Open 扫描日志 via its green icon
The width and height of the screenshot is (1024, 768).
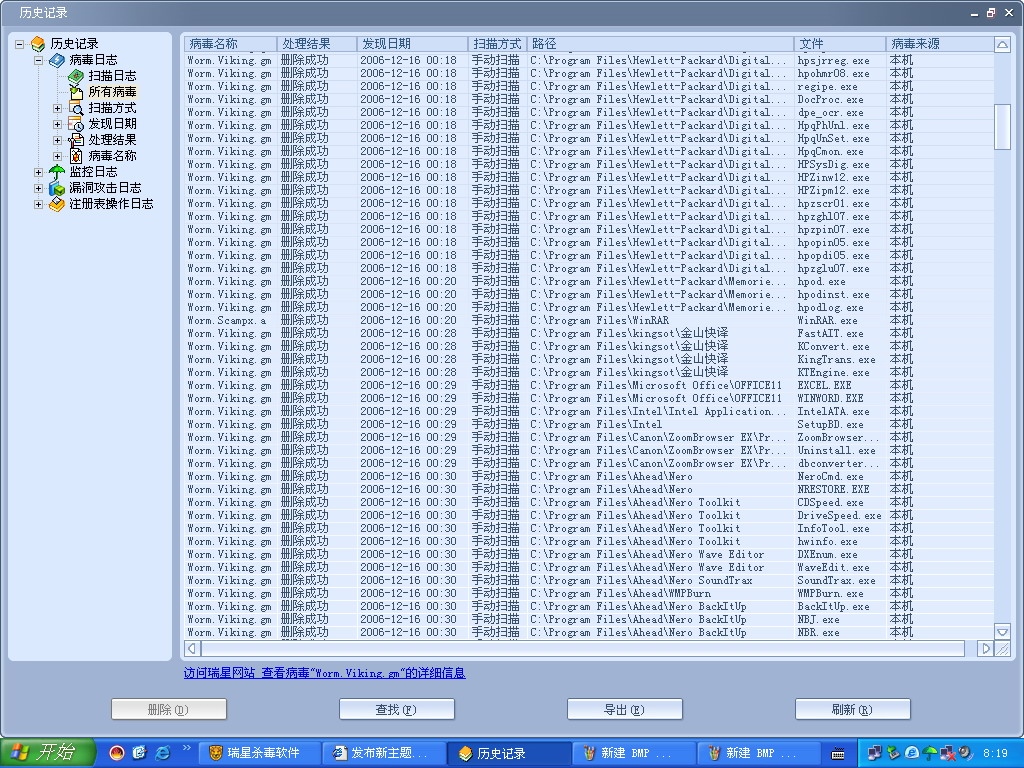tap(76, 76)
